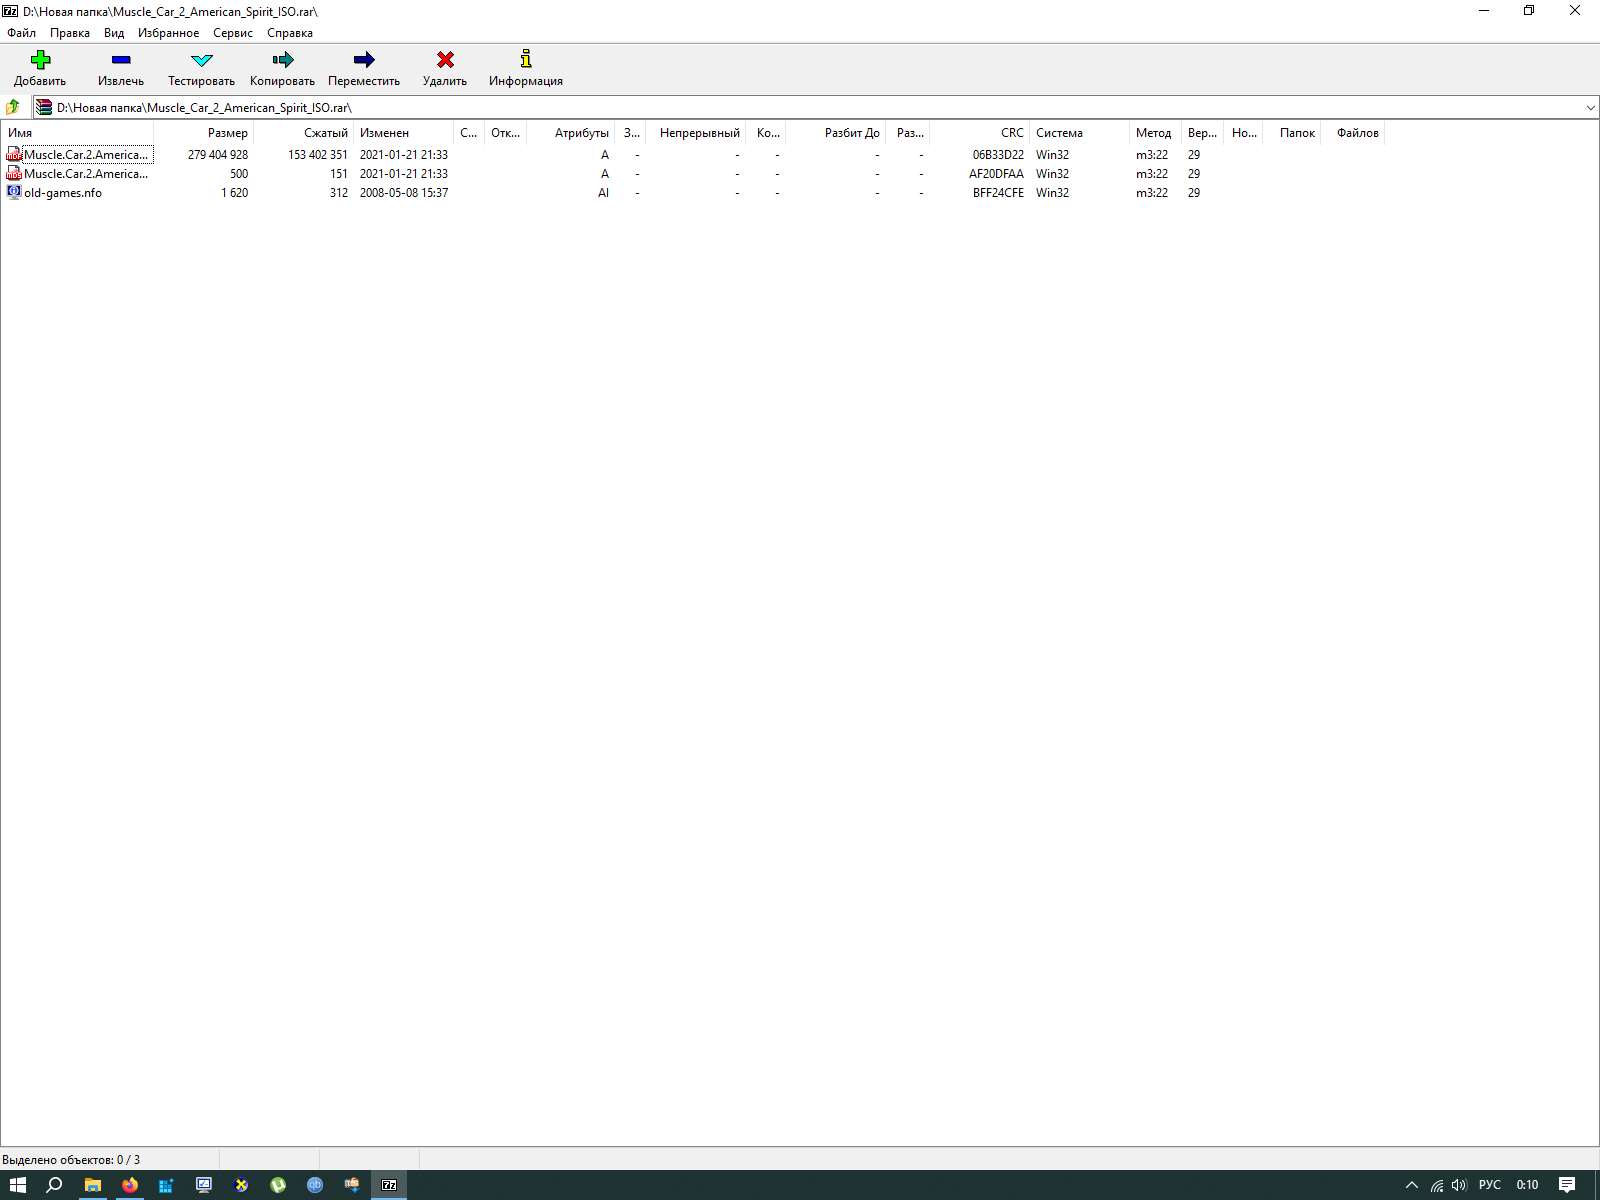The width and height of the screenshot is (1600, 1200).
Task: Launch qBittorrent from the taskbar
Action: [315, 1185]
